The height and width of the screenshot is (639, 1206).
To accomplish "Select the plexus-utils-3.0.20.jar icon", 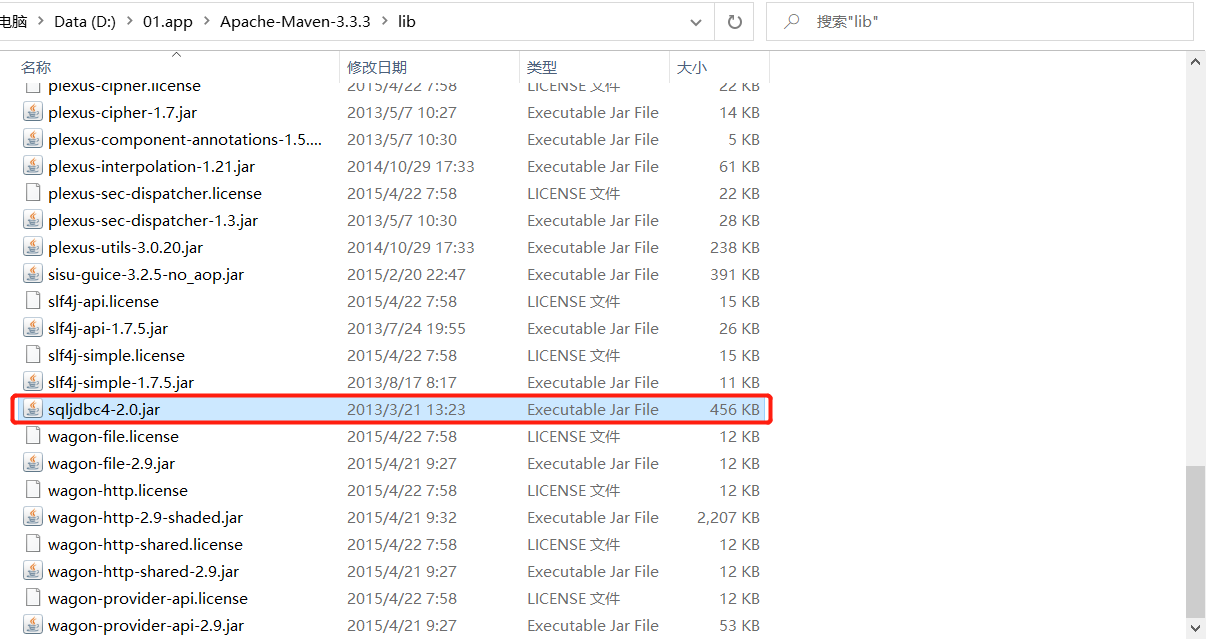I will point(33,247).
